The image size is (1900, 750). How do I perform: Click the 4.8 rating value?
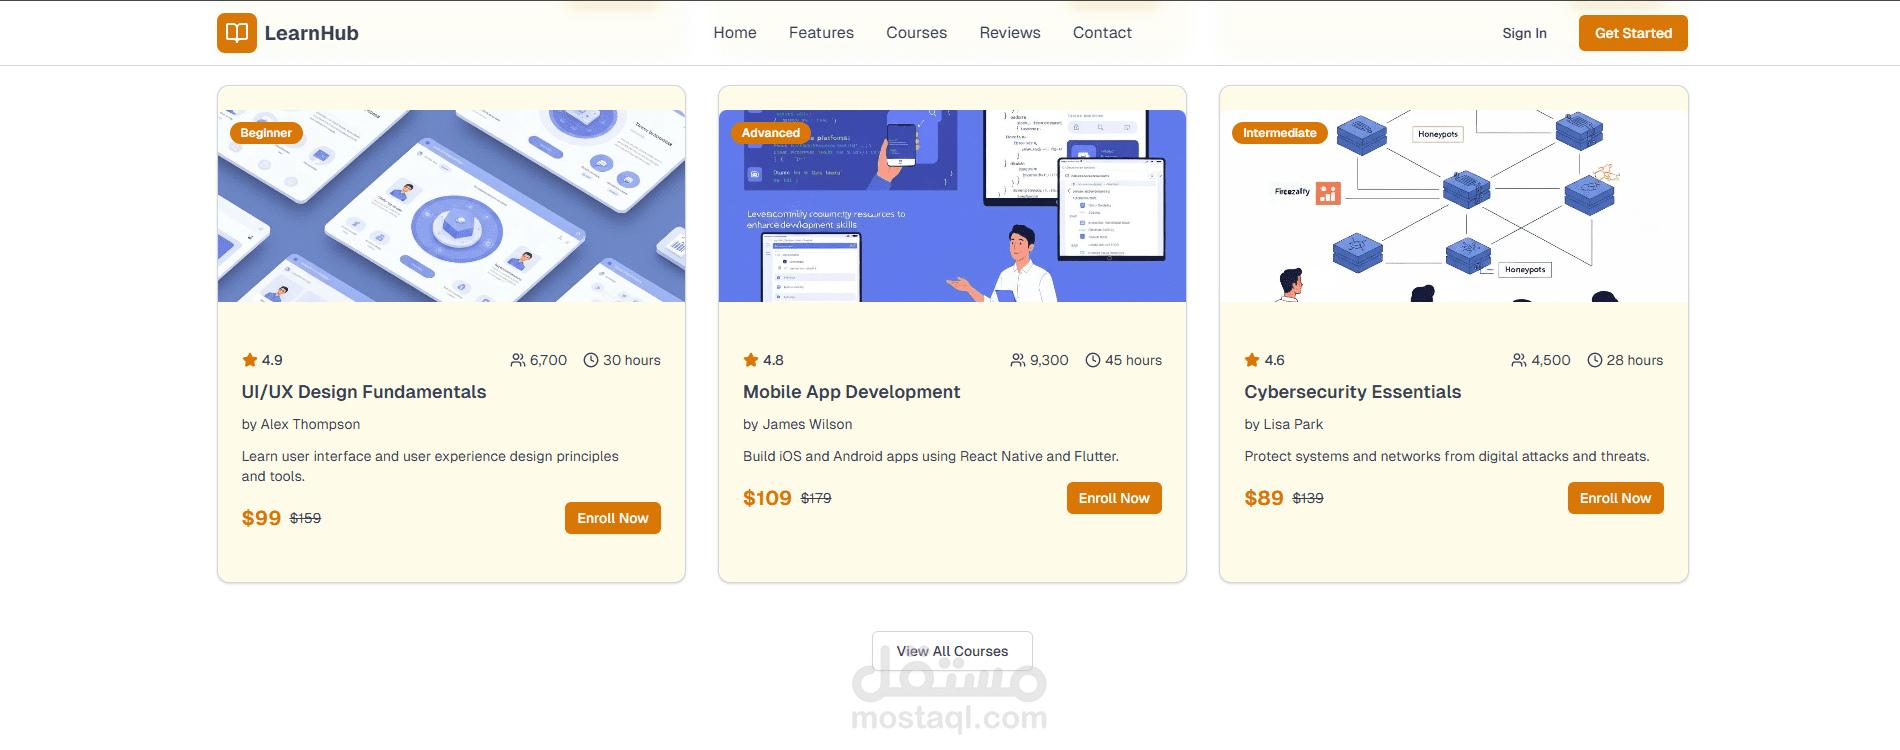coord(773,360)
